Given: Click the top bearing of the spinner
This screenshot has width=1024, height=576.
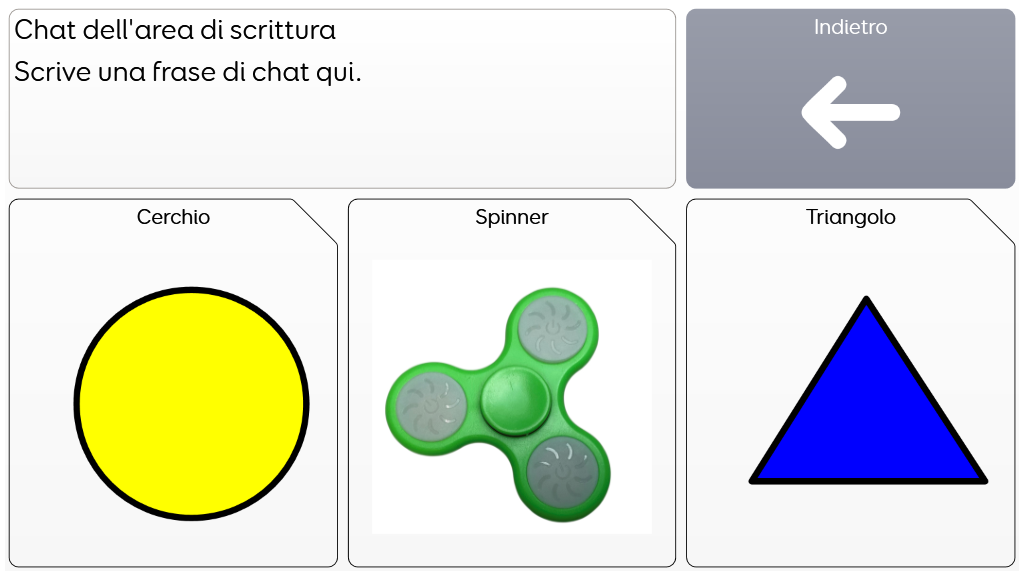Looking at the screenshot, I should tap(553, 327).
